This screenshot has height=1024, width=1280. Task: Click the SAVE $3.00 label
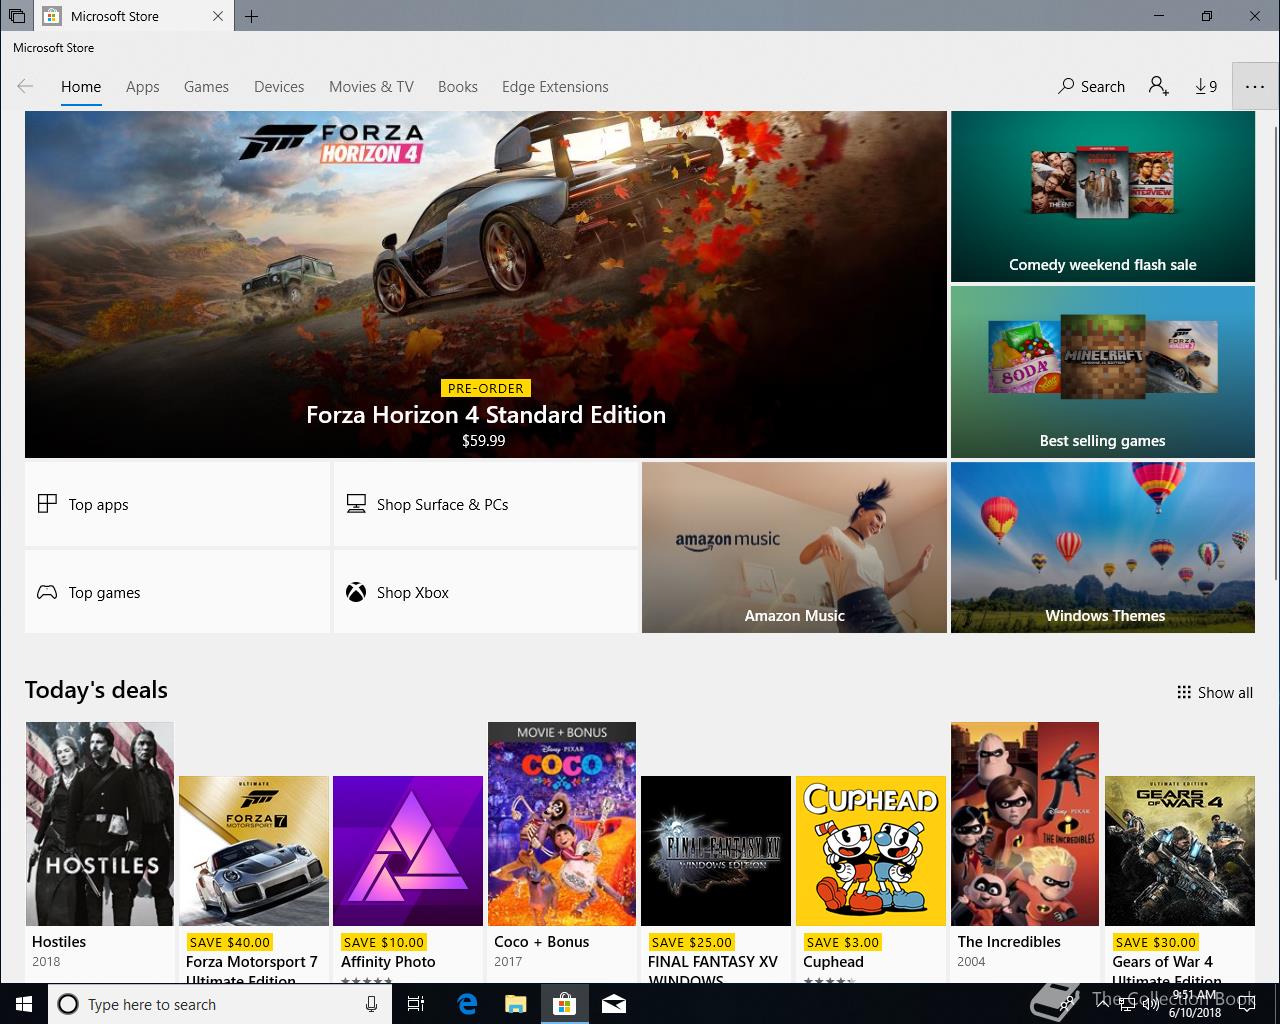tap(843, 942)
